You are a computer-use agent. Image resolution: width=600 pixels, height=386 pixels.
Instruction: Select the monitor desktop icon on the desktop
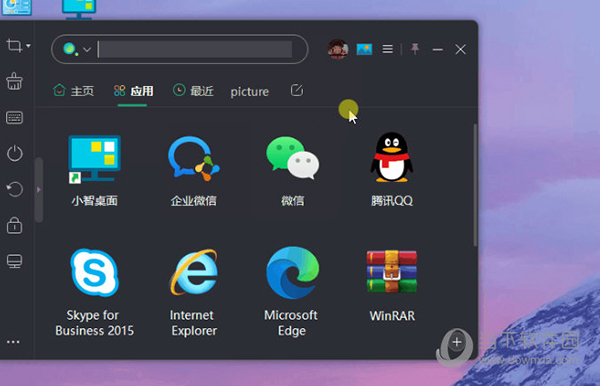79,9
